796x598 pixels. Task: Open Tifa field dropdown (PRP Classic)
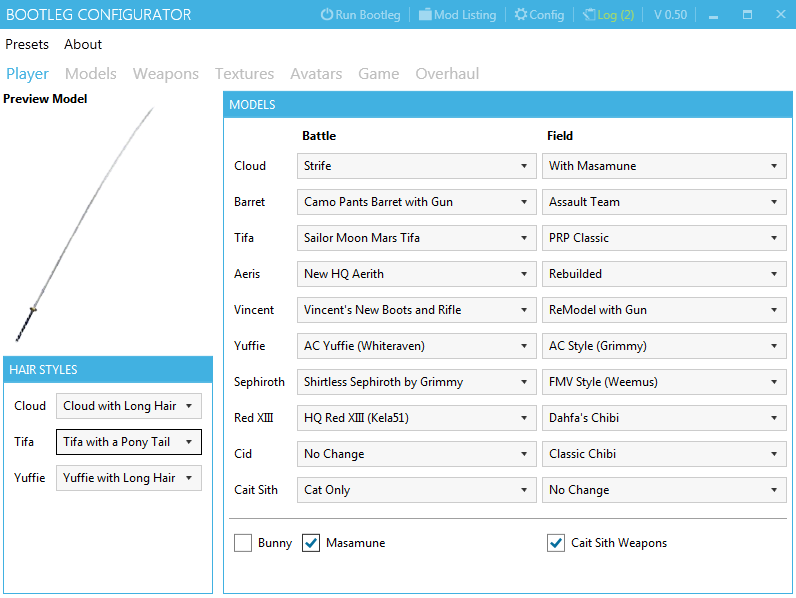pos(664,238)
